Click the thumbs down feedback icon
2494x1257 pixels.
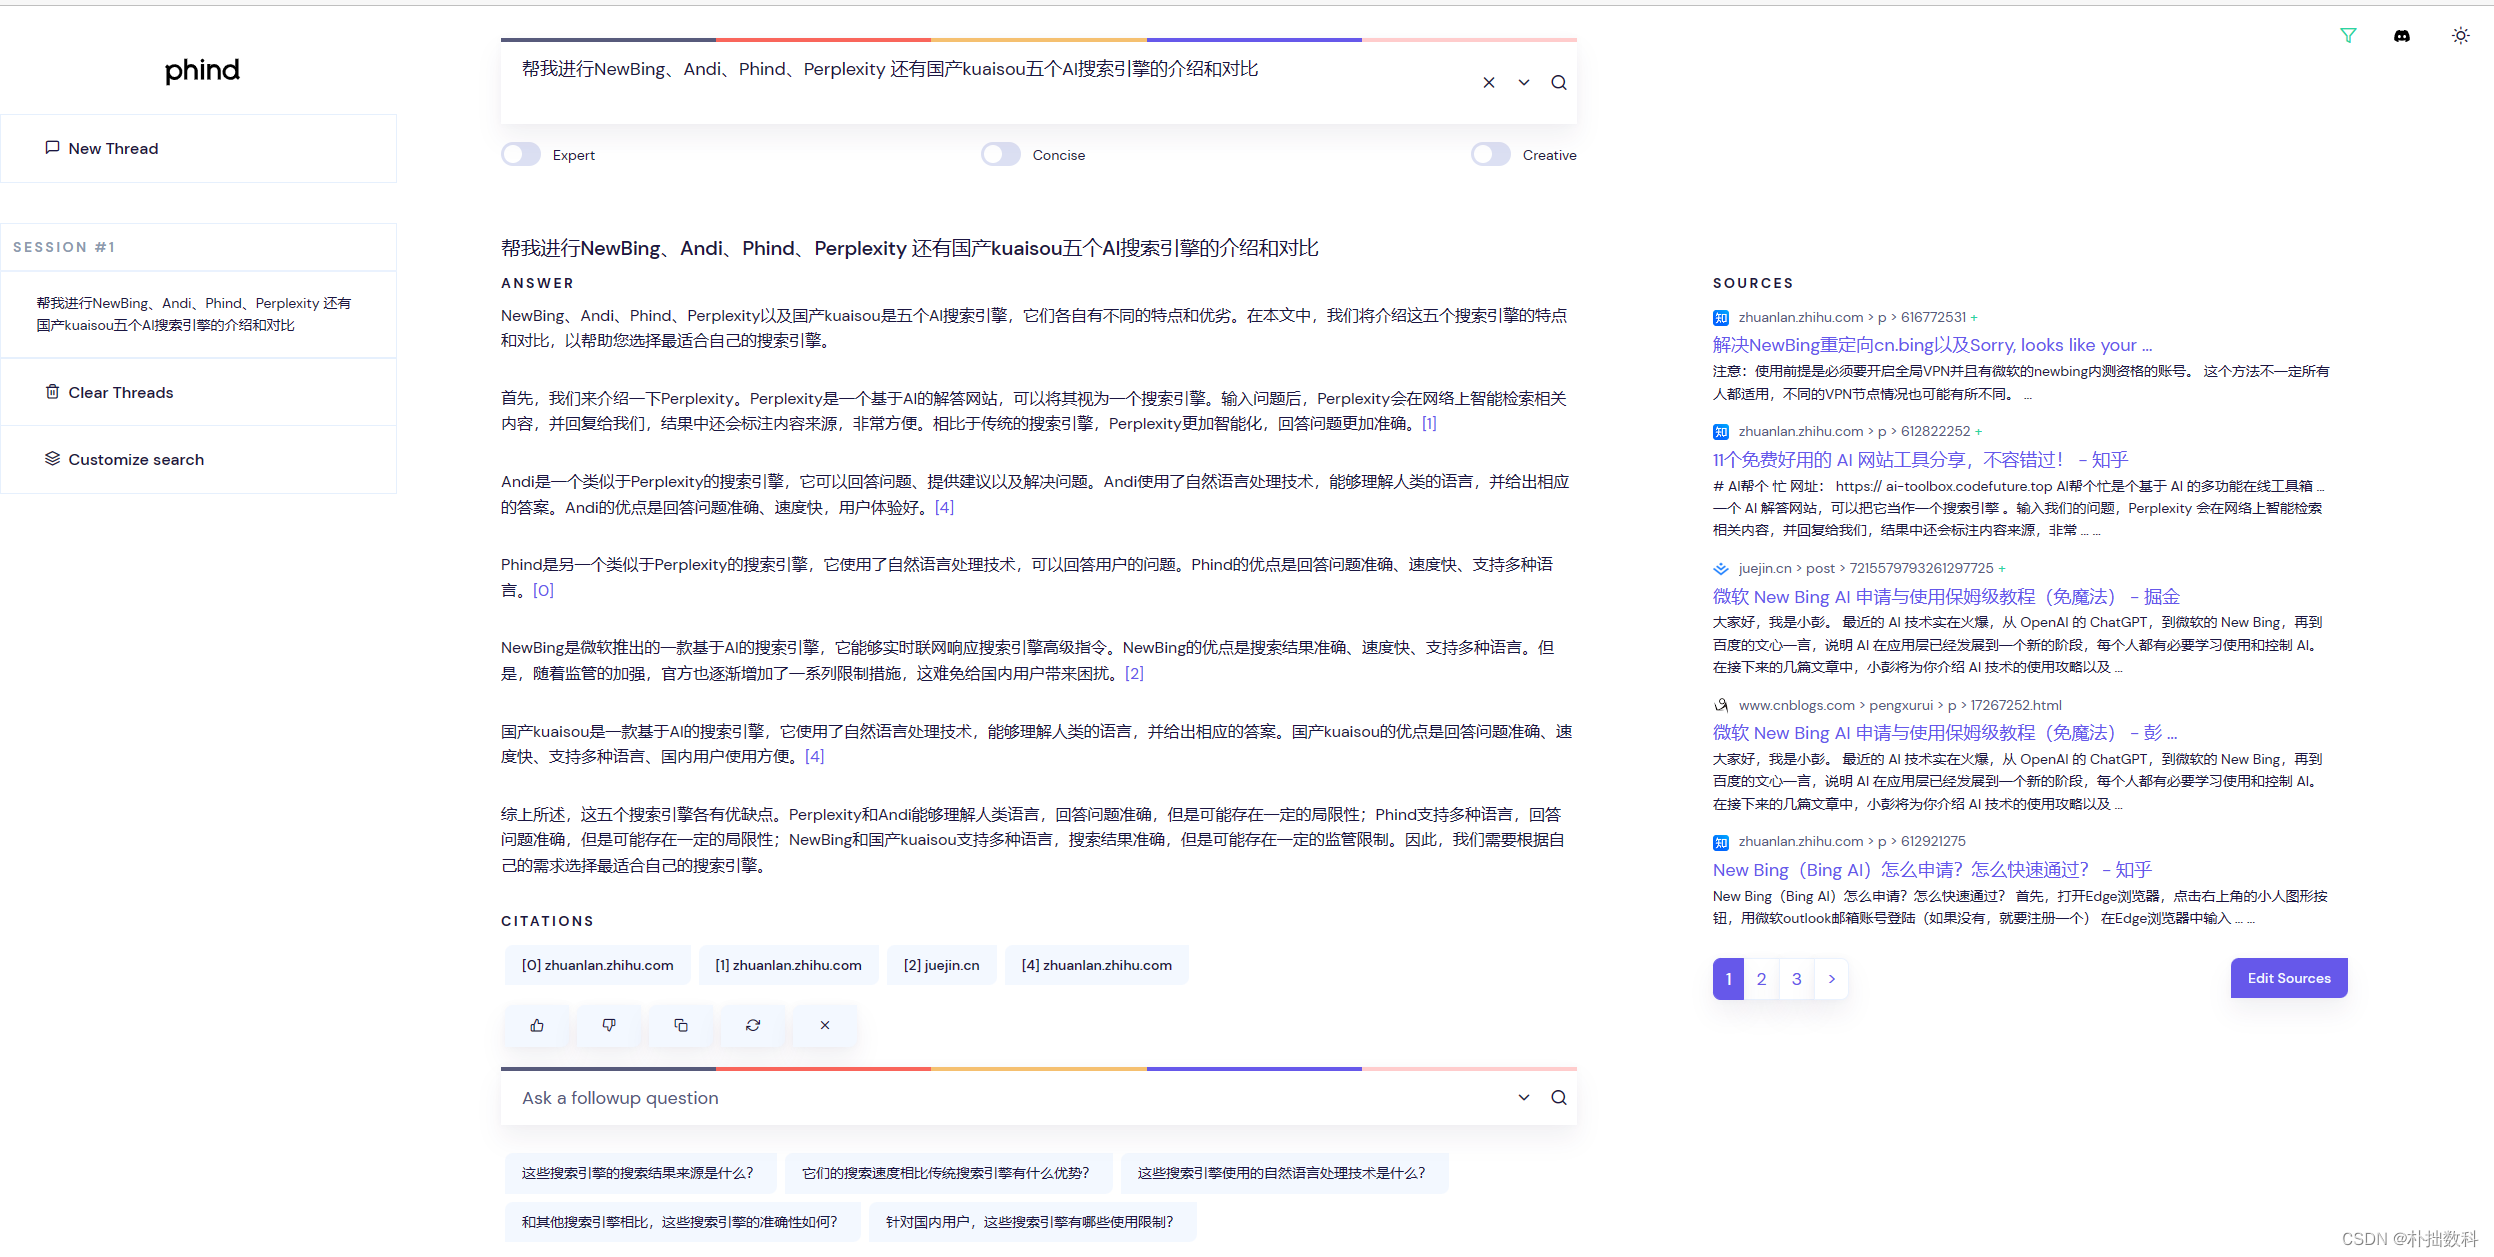coord(609,1025)
